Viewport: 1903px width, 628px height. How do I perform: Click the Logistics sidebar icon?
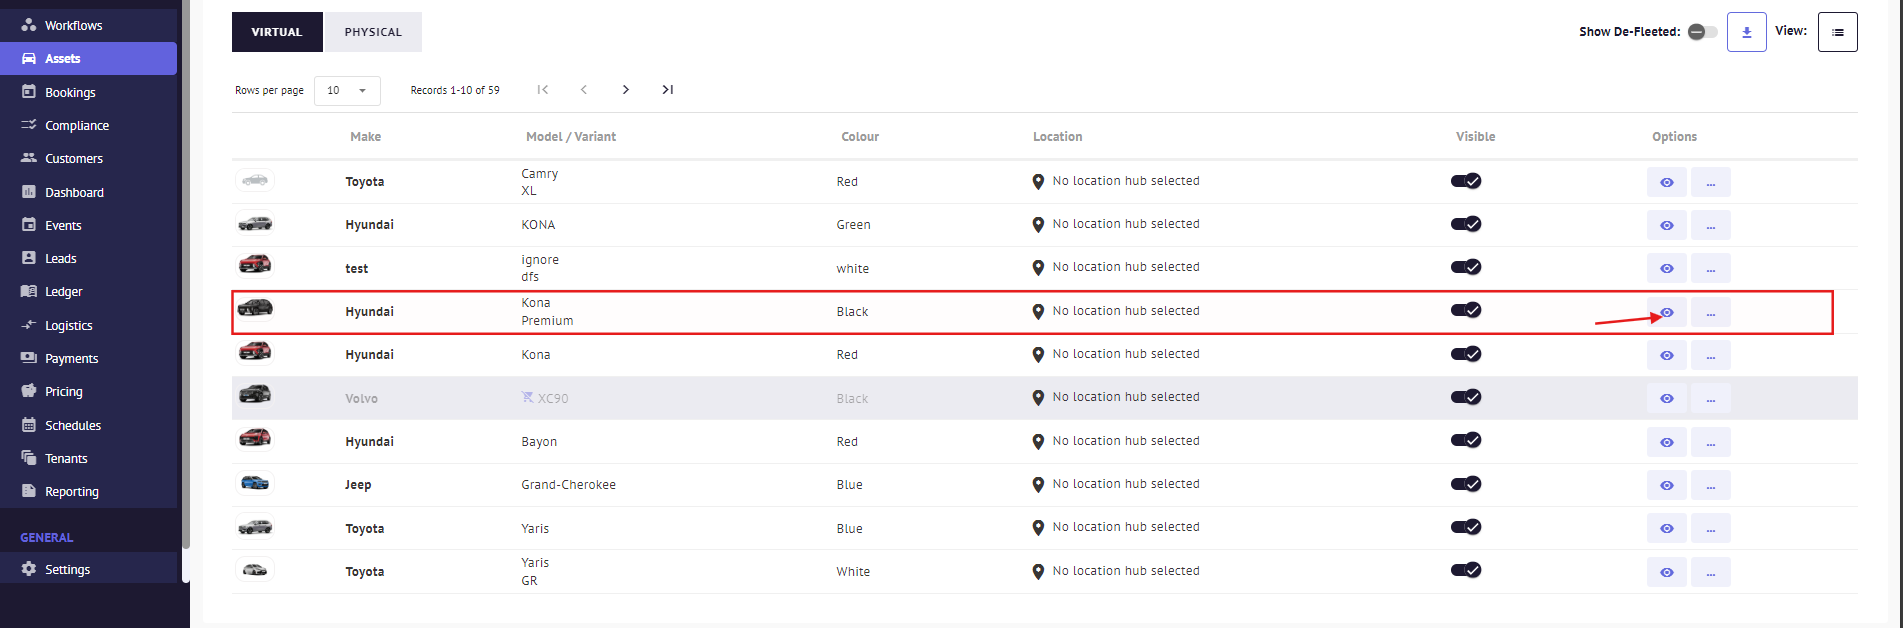point(29,325)
